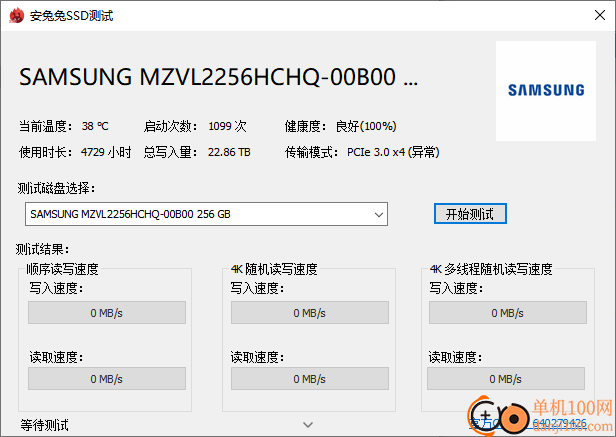Close the 安兔兔SSD测试 window

pyautogui.click(x=600, y=15)
